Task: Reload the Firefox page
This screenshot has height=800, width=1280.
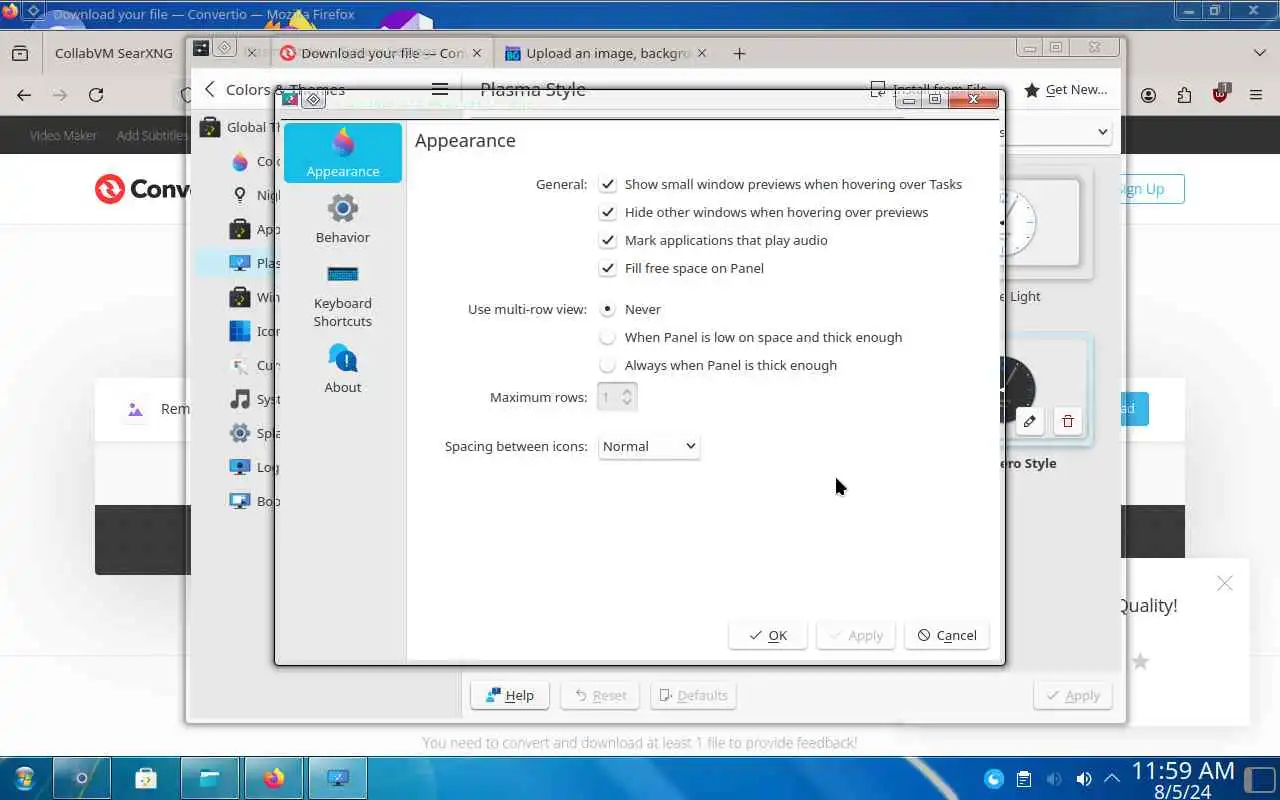Action: 96,95
